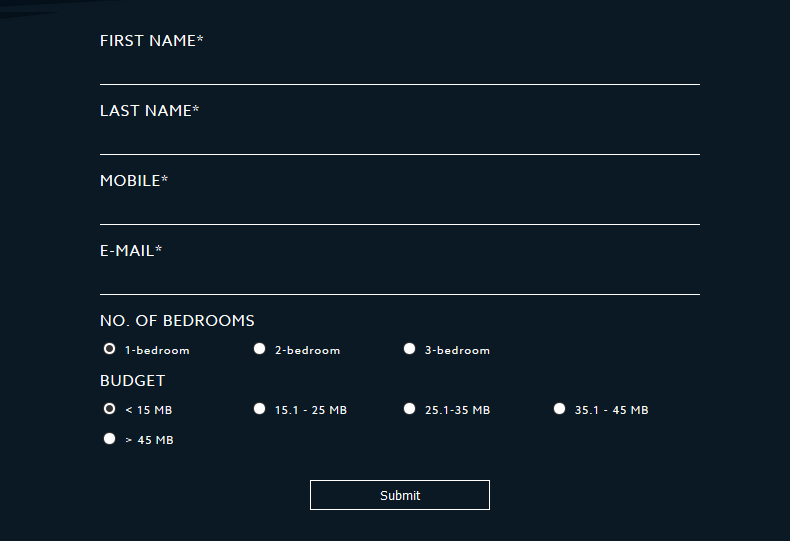Click the 'LAST NAME*' label text

(149, 111)
